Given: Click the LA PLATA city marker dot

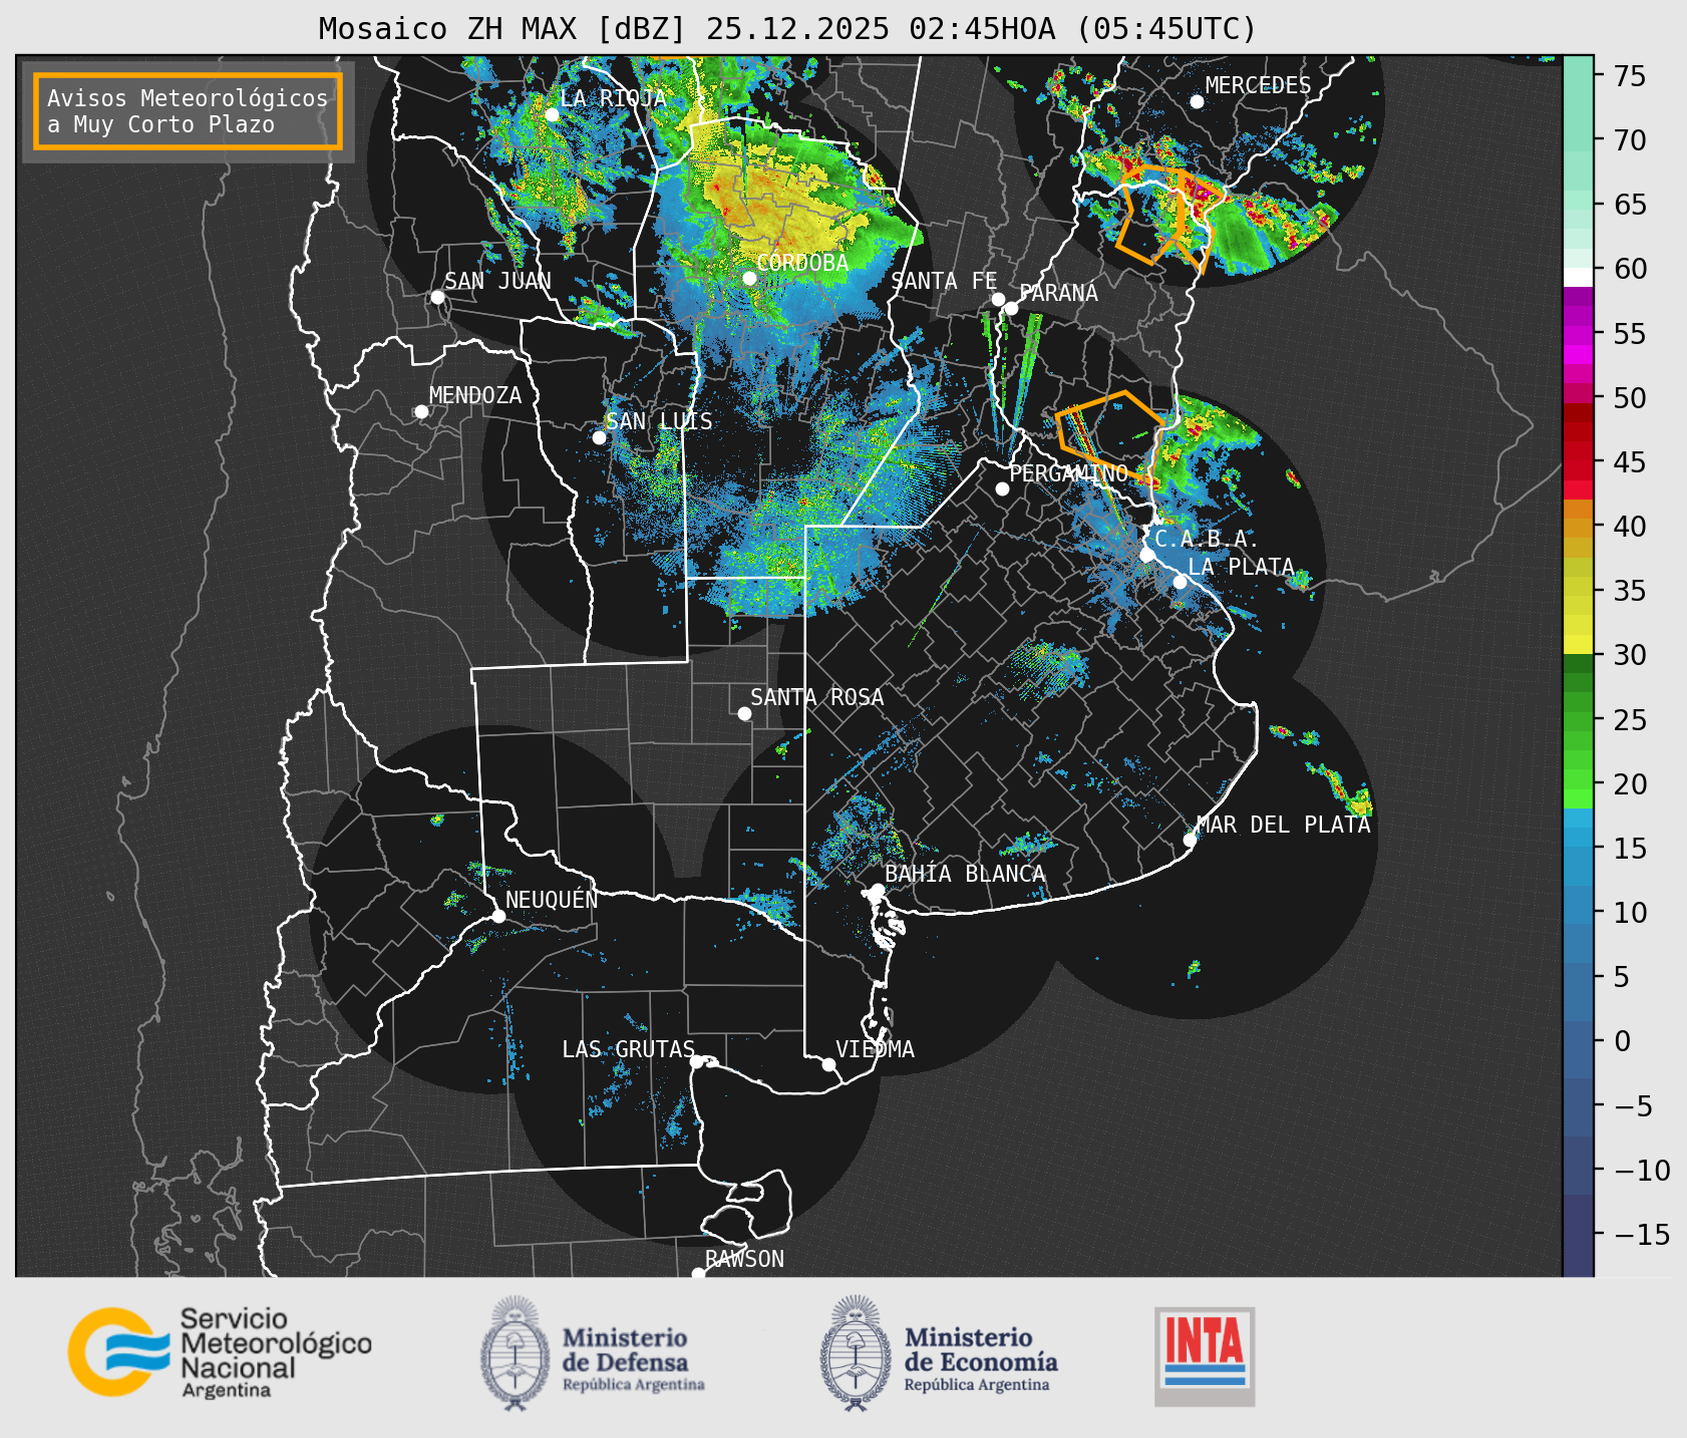Looking at the screenshot, I should click(x=1180, y=582).
